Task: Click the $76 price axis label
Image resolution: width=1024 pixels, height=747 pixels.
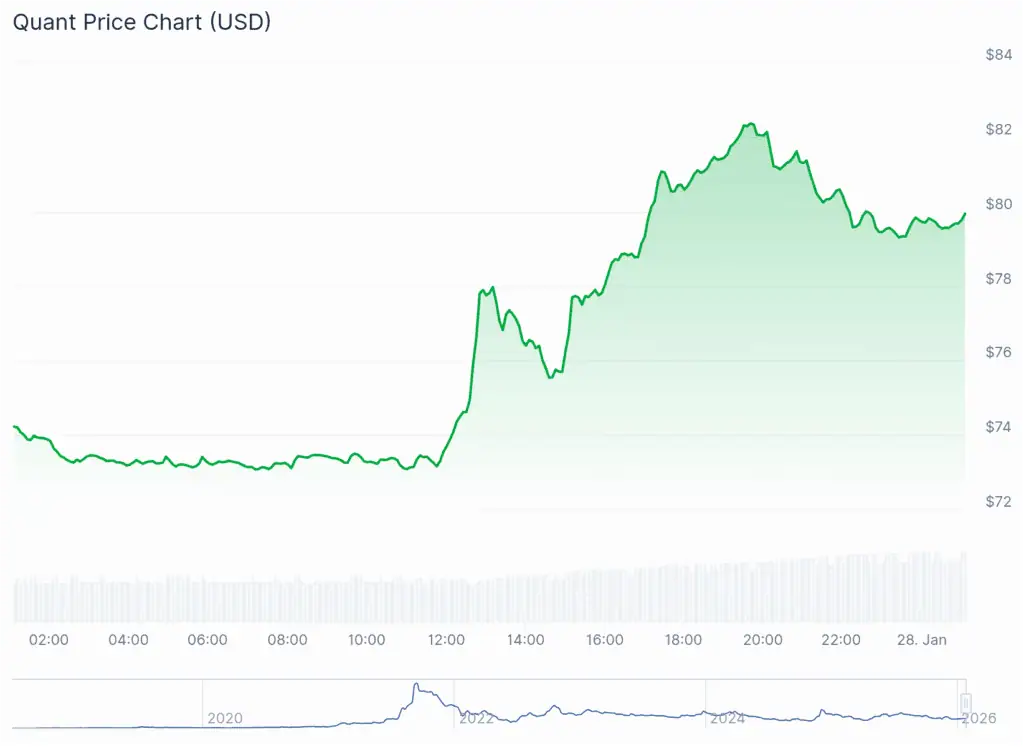Action: (998, 352)
